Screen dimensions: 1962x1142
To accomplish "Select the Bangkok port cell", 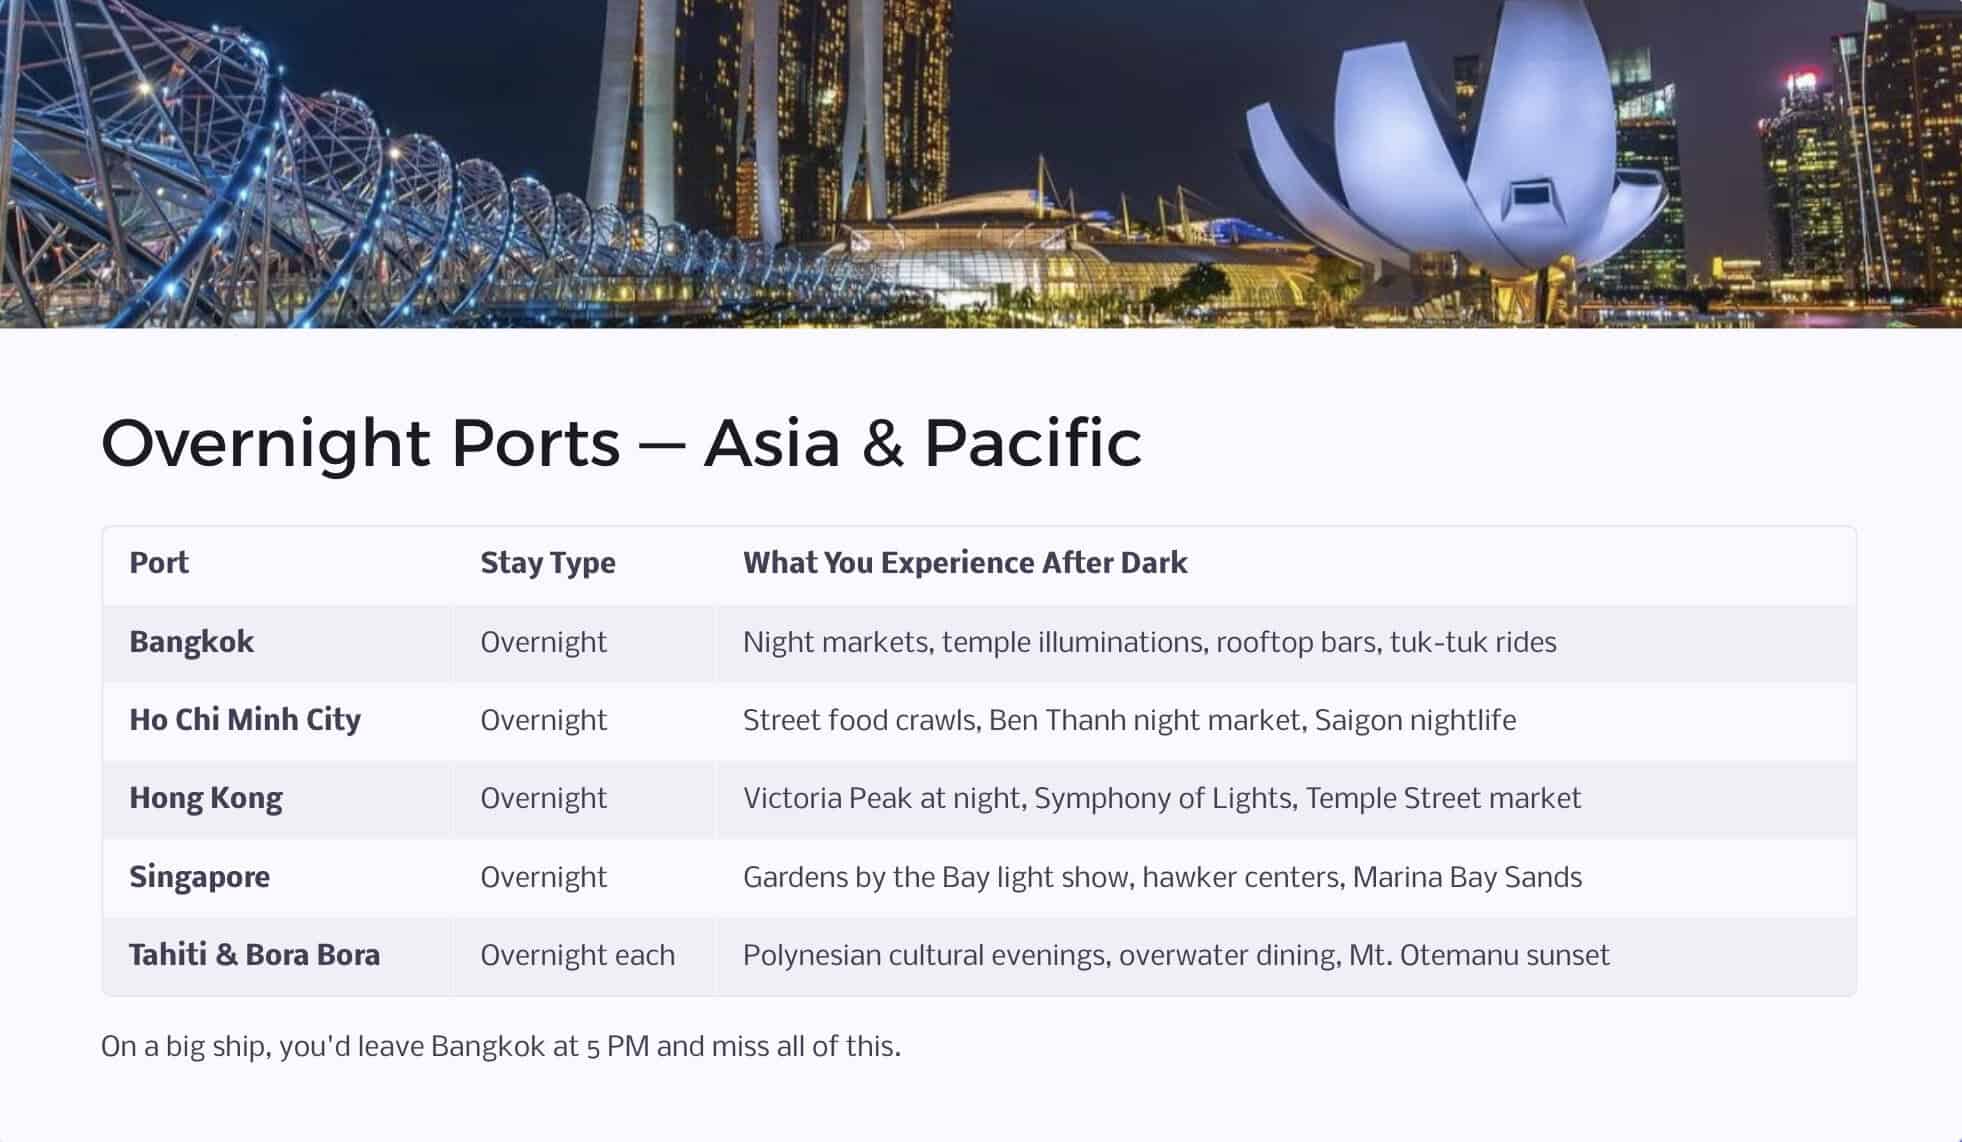I will tap(191, 642).
